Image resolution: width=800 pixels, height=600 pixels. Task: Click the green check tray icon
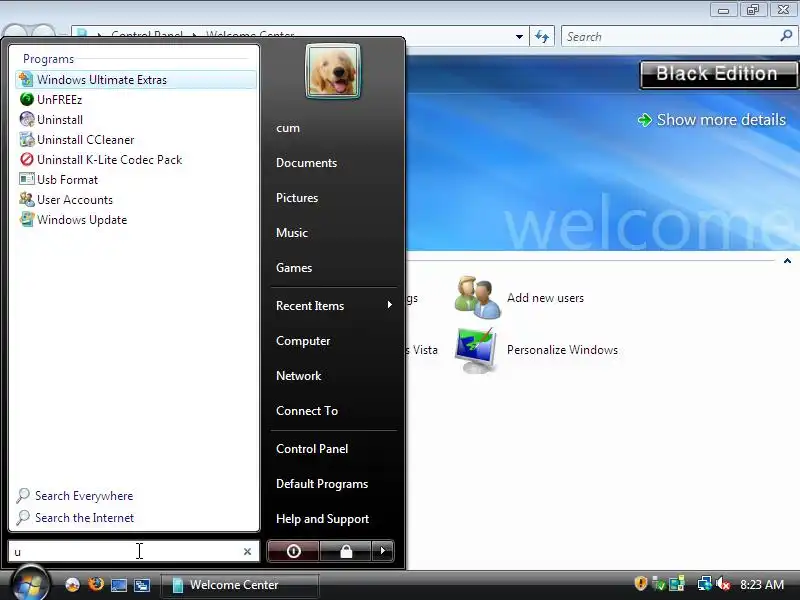point(659,584)
